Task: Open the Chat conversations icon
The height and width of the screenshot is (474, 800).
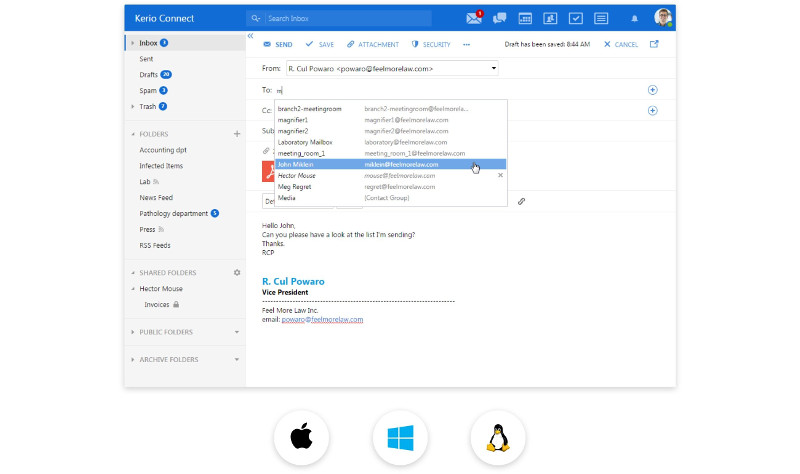Action: click(499, 18)
